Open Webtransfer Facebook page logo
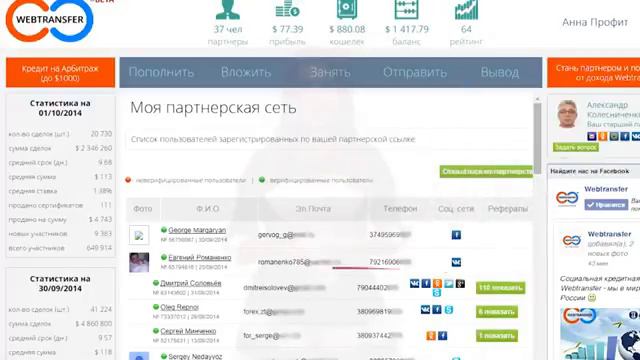Viewport: 640px width, 360px height. coord(567,198)
